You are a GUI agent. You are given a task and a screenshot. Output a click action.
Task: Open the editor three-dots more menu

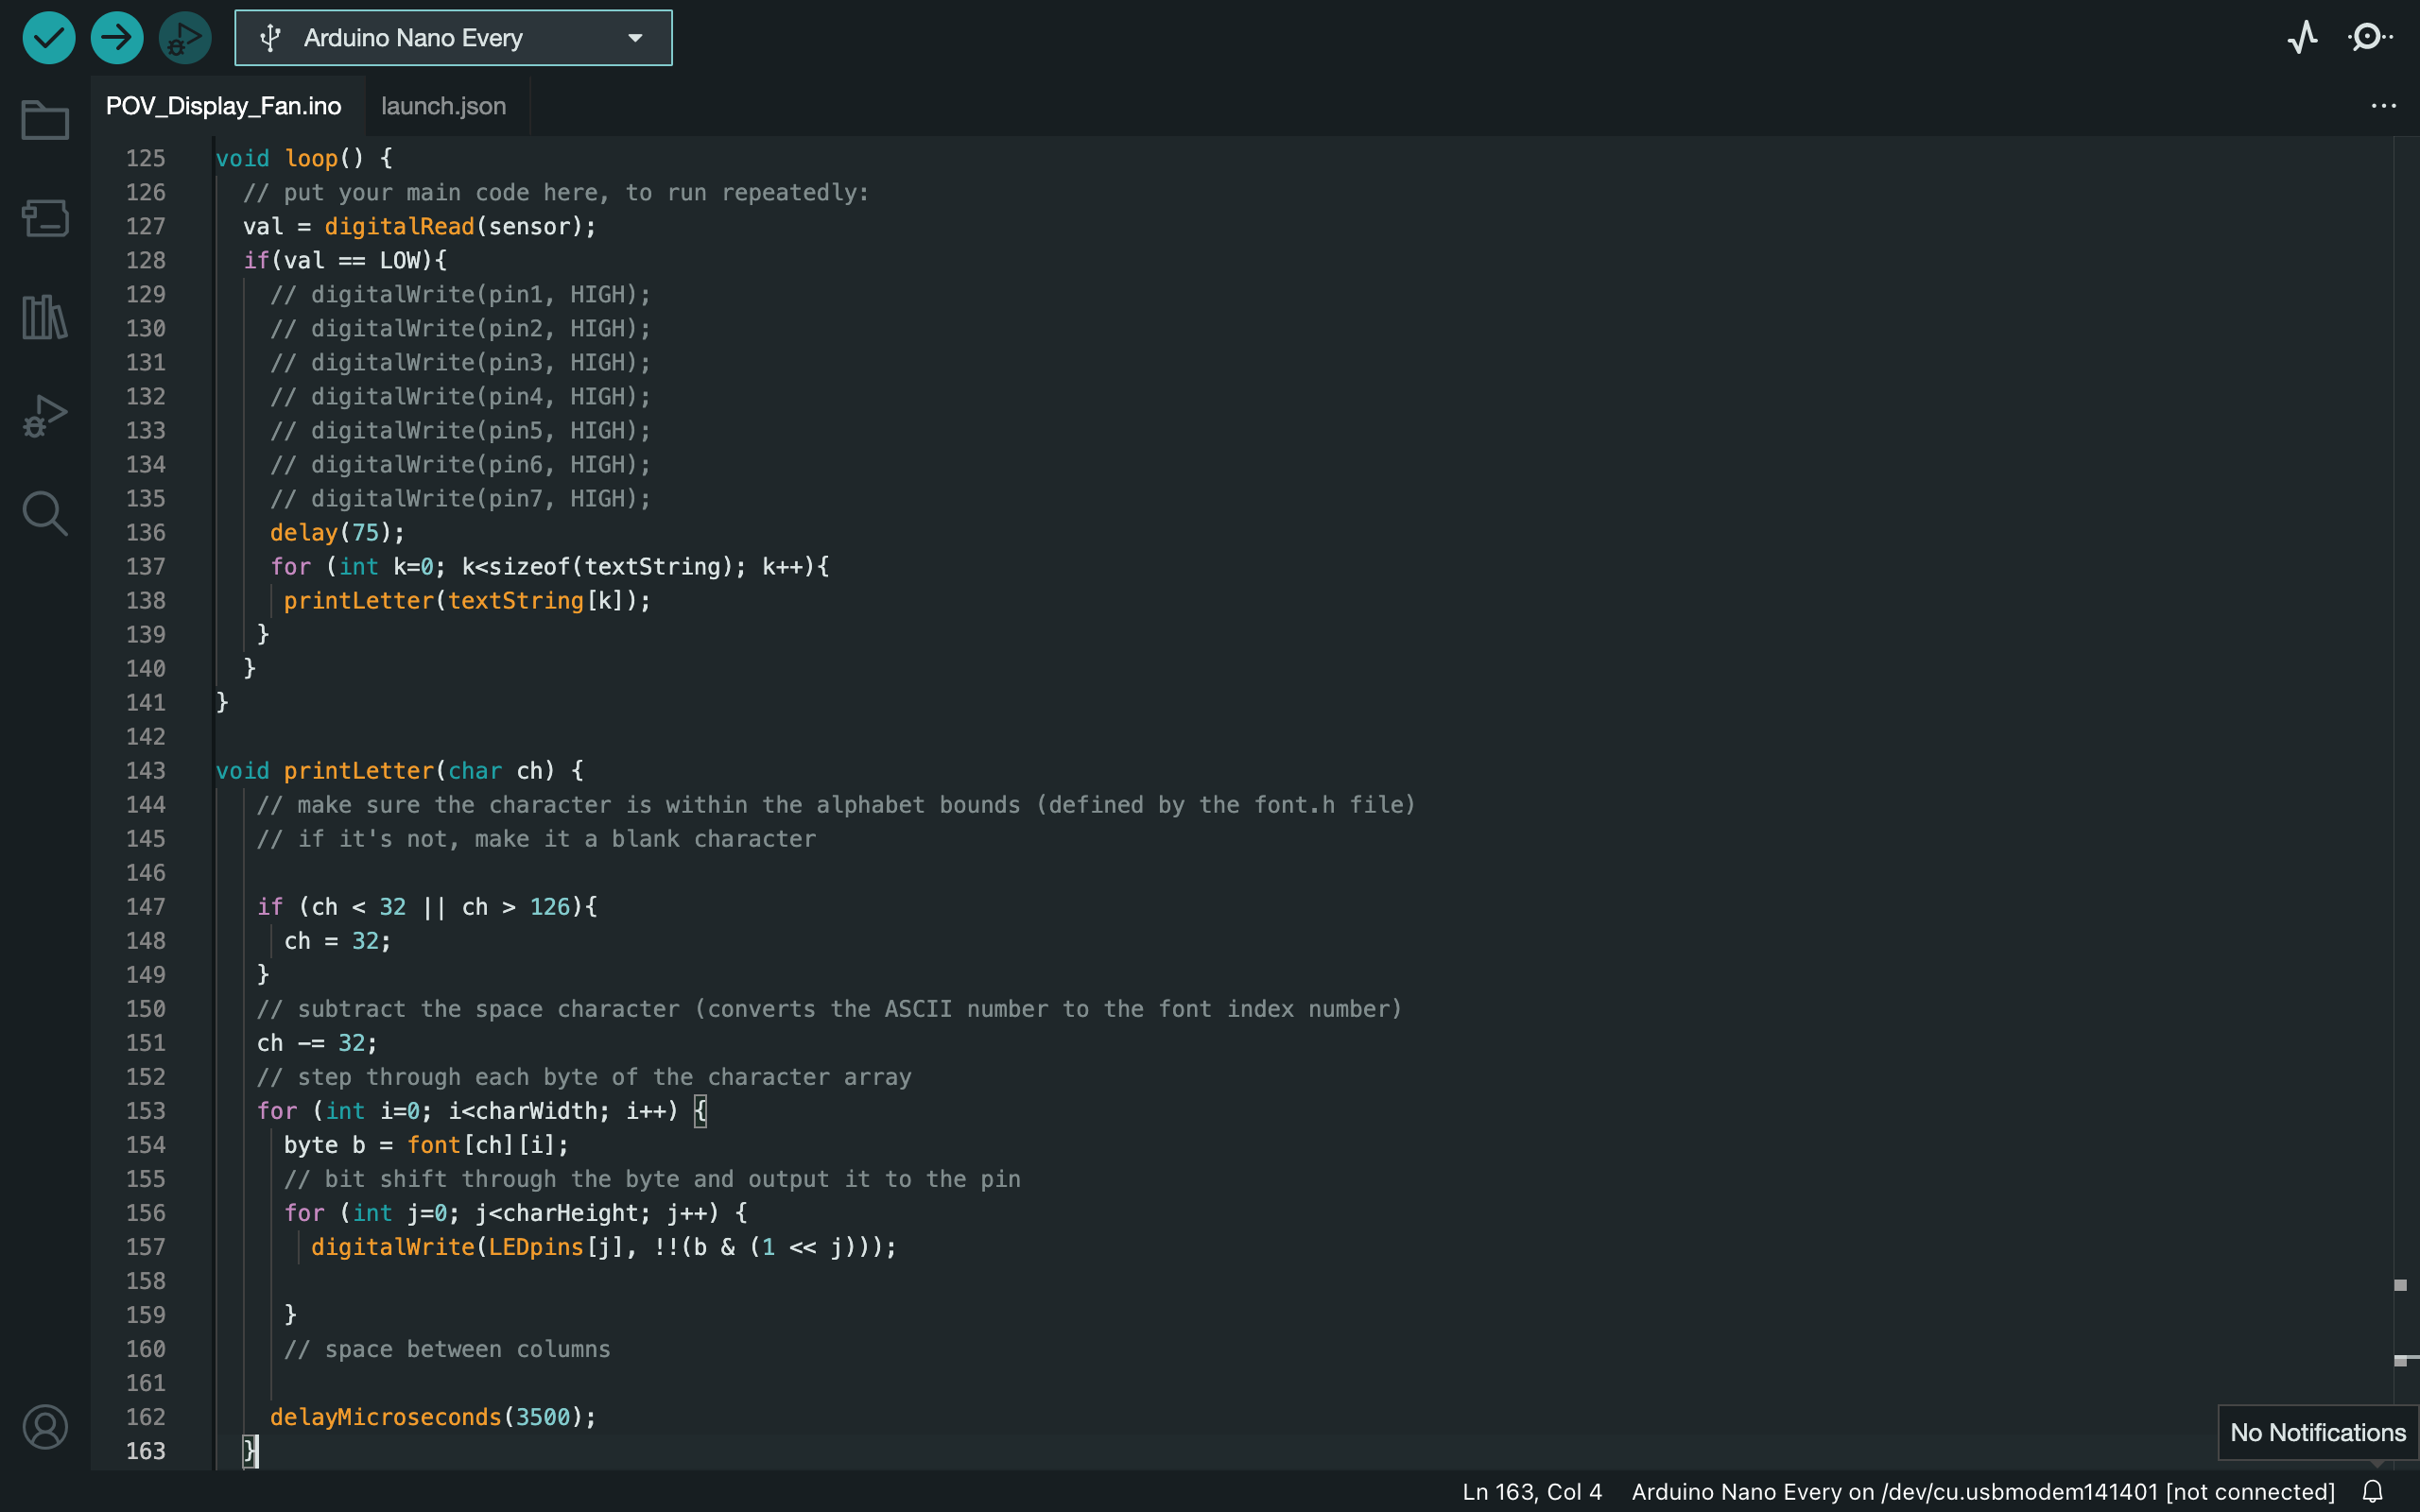pyautogui.click(x=2384, y=106)
